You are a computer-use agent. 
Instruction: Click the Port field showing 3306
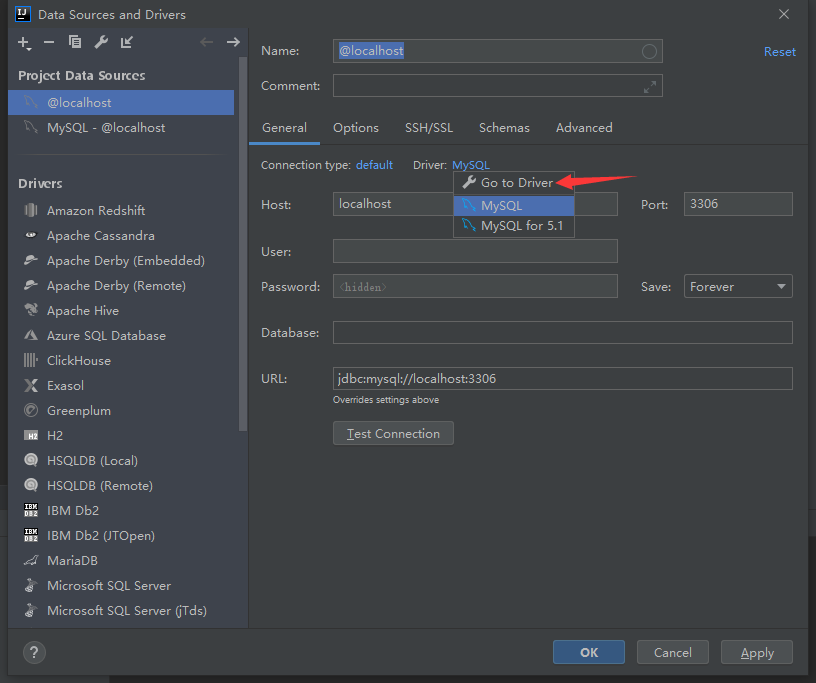(x=738, y=204)
